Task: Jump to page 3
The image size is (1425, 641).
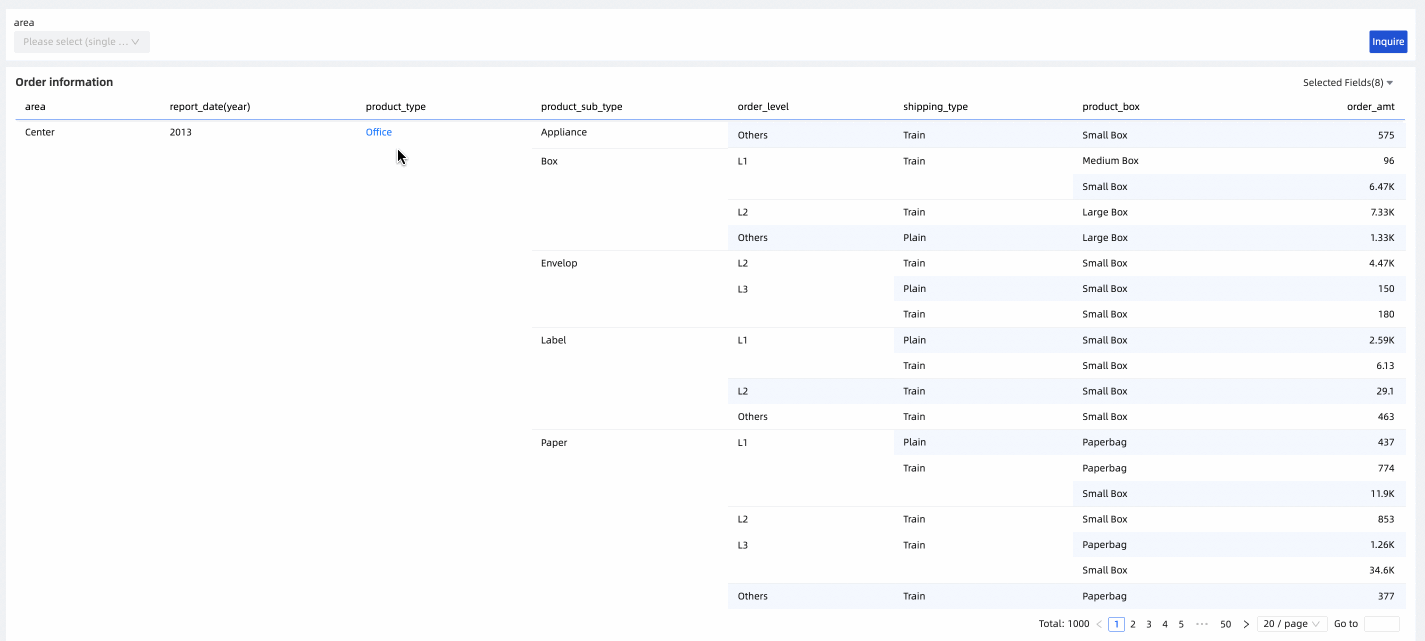Action: click(1149, 624)
